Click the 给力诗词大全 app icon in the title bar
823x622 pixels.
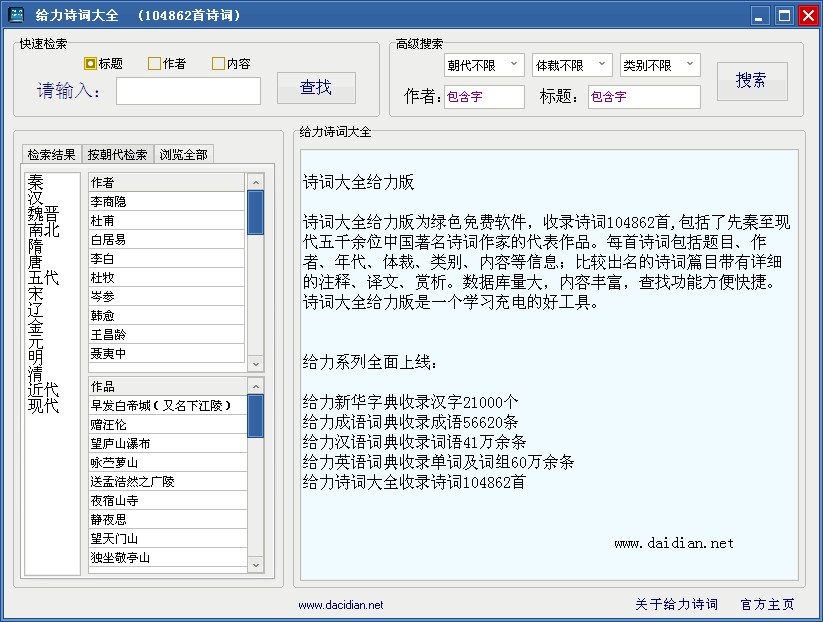click(15, 15)
